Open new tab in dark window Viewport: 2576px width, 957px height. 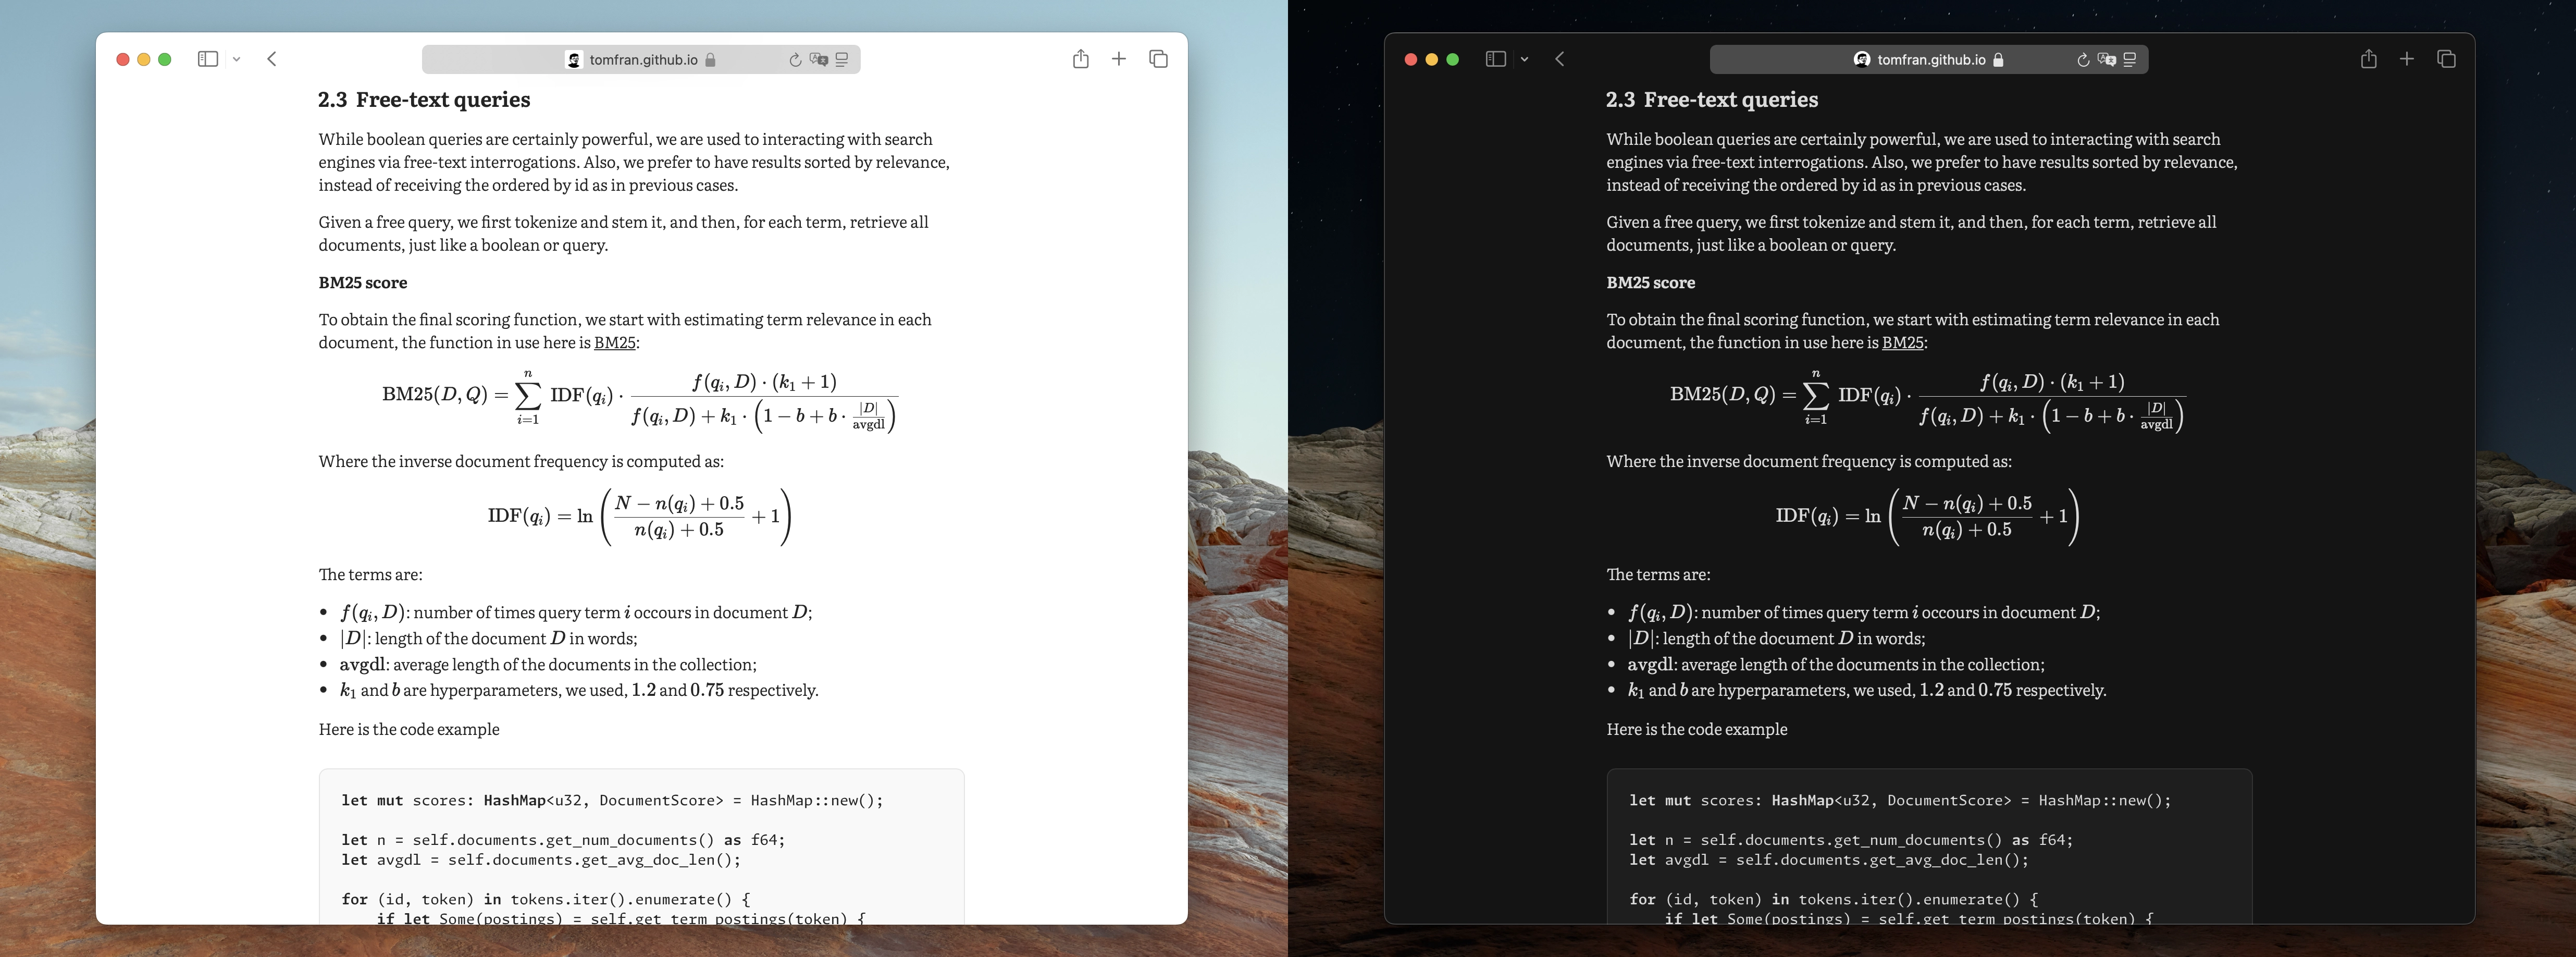tap(2407, 59)
